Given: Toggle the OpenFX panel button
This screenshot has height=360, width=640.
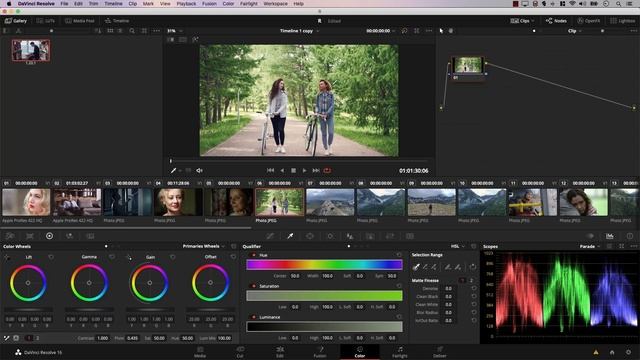Looking at the screenshot, I should [x=589, y=21].
